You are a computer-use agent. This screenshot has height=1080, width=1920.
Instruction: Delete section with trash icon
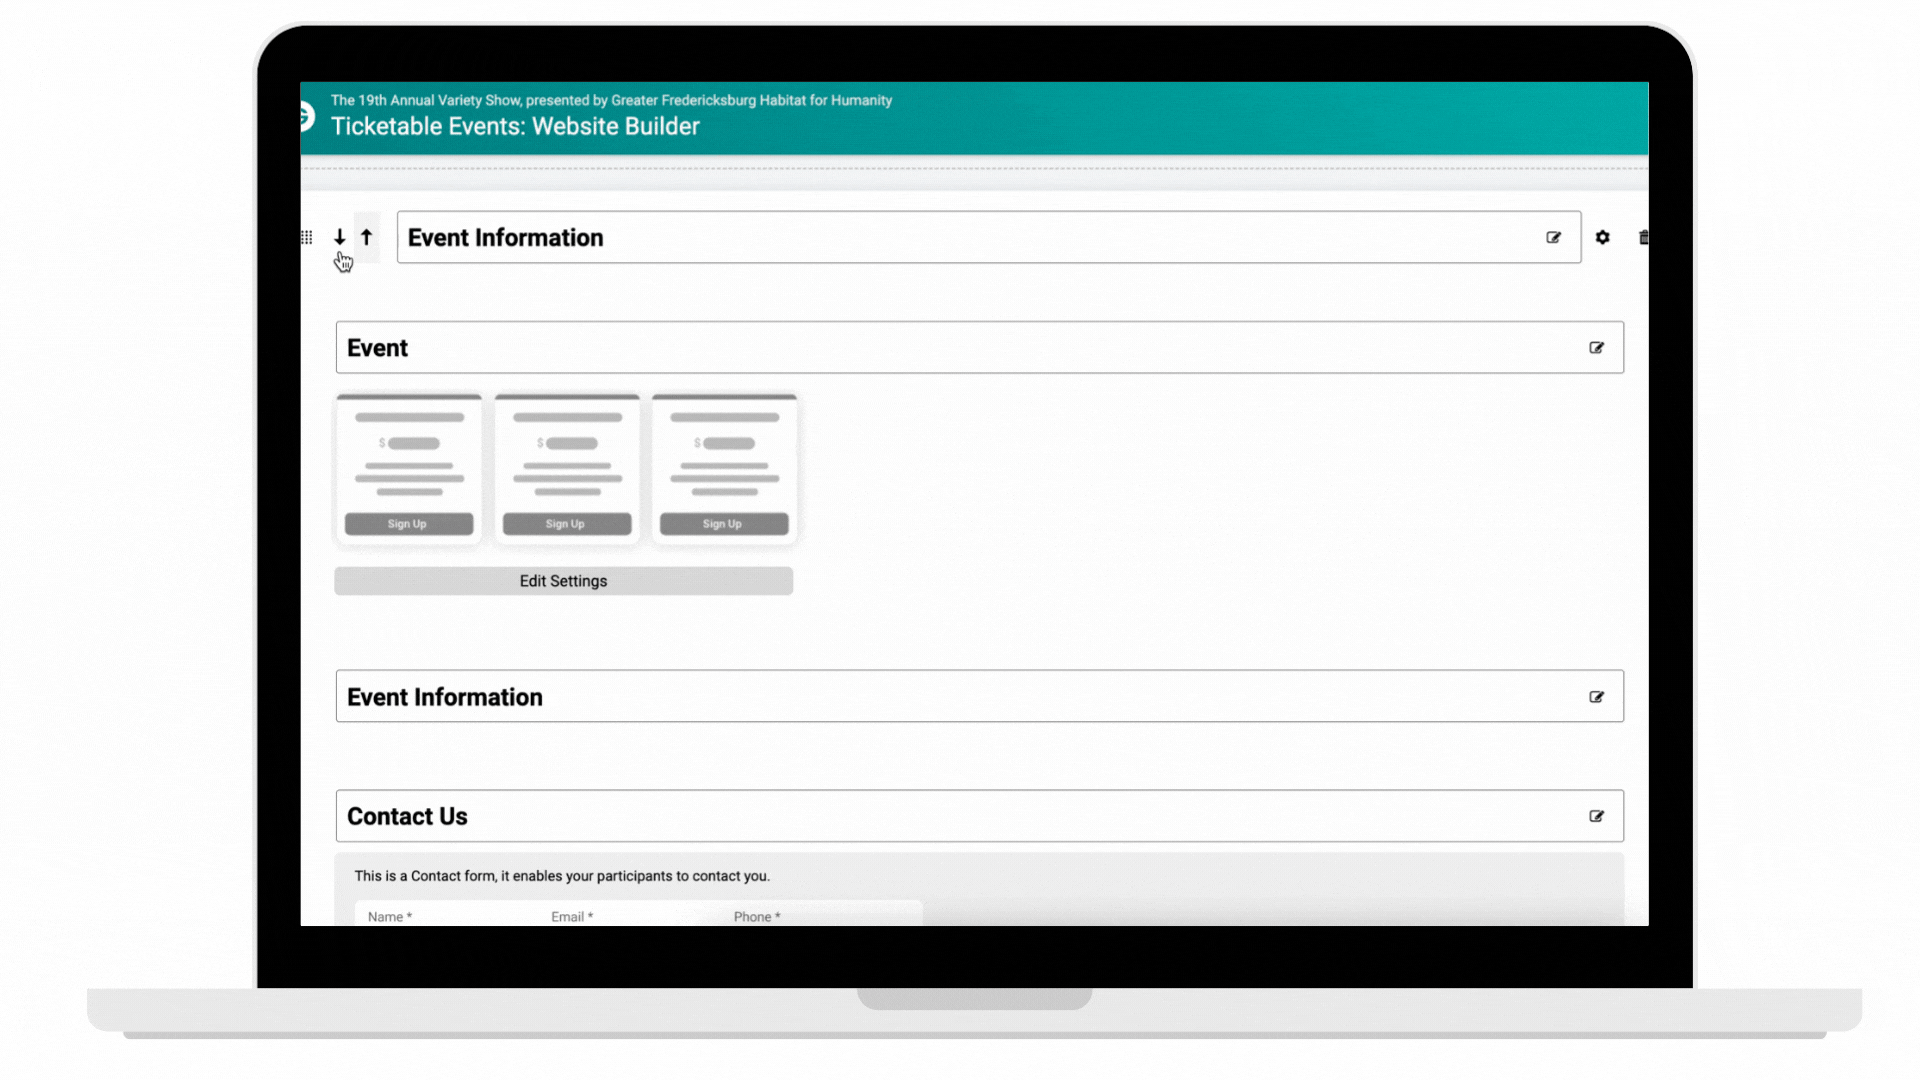pyautogui.click(x=1643, y=237)
